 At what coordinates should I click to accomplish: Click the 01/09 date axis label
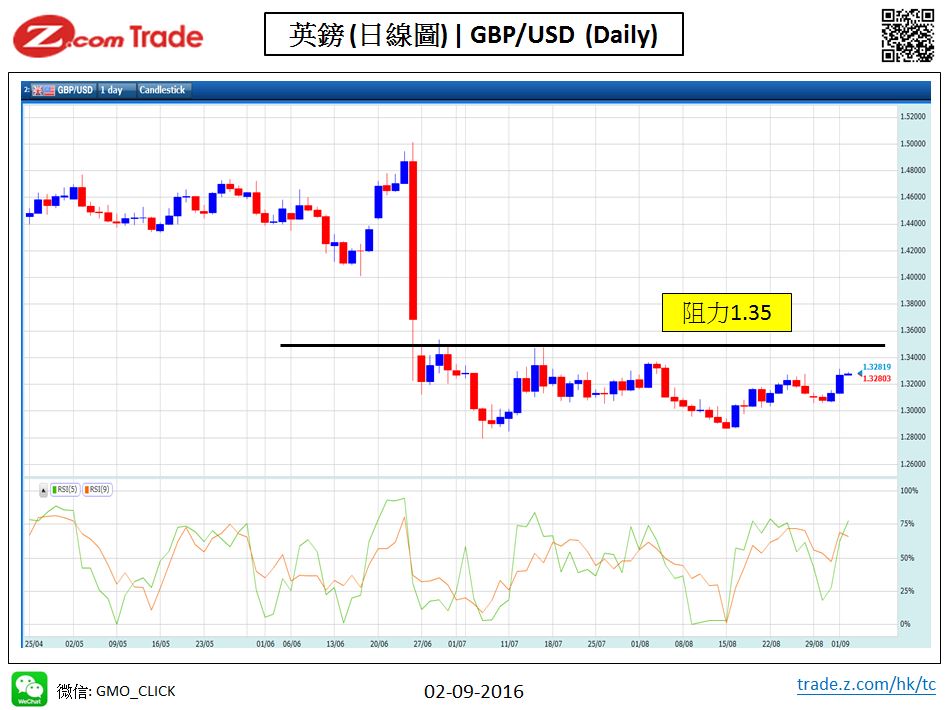[840, 644]
